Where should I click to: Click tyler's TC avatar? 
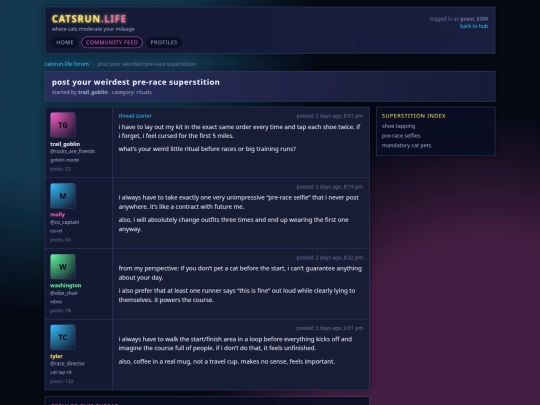pos(63,337)
